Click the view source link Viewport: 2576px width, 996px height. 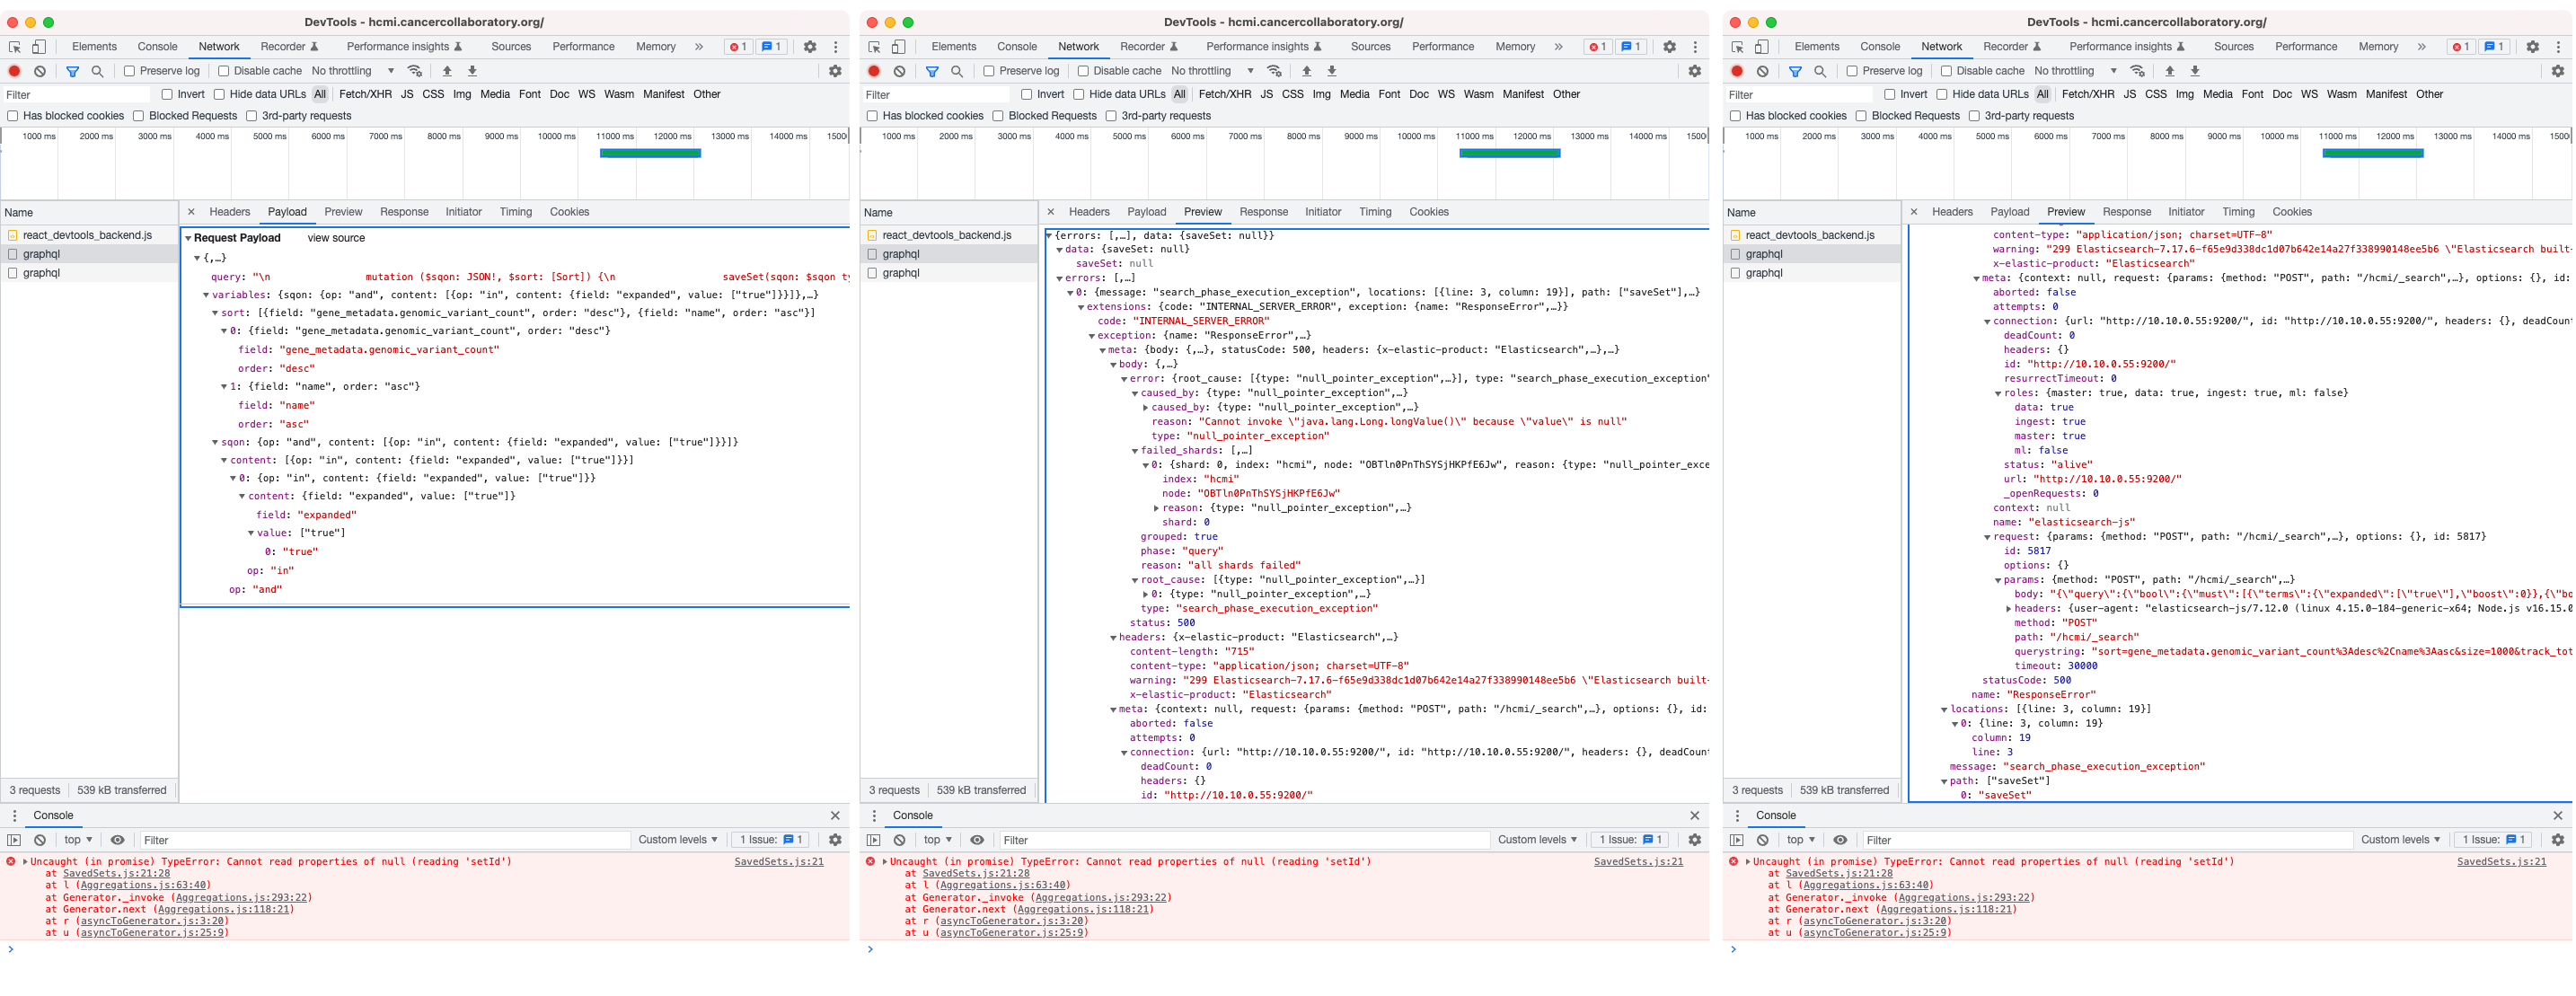(336, 238)
